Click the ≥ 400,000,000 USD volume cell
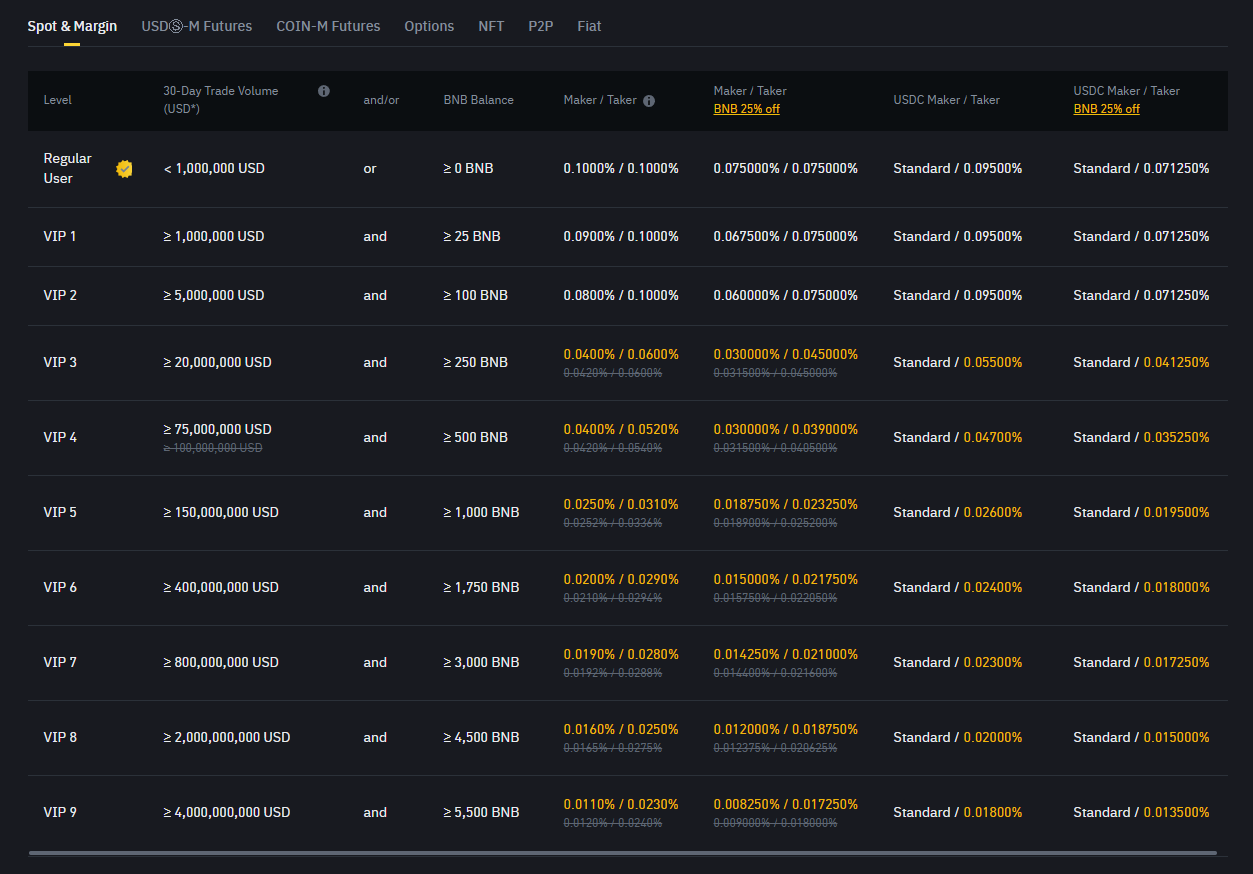Screen dimensions: 1253x874 tap(221, 587)
